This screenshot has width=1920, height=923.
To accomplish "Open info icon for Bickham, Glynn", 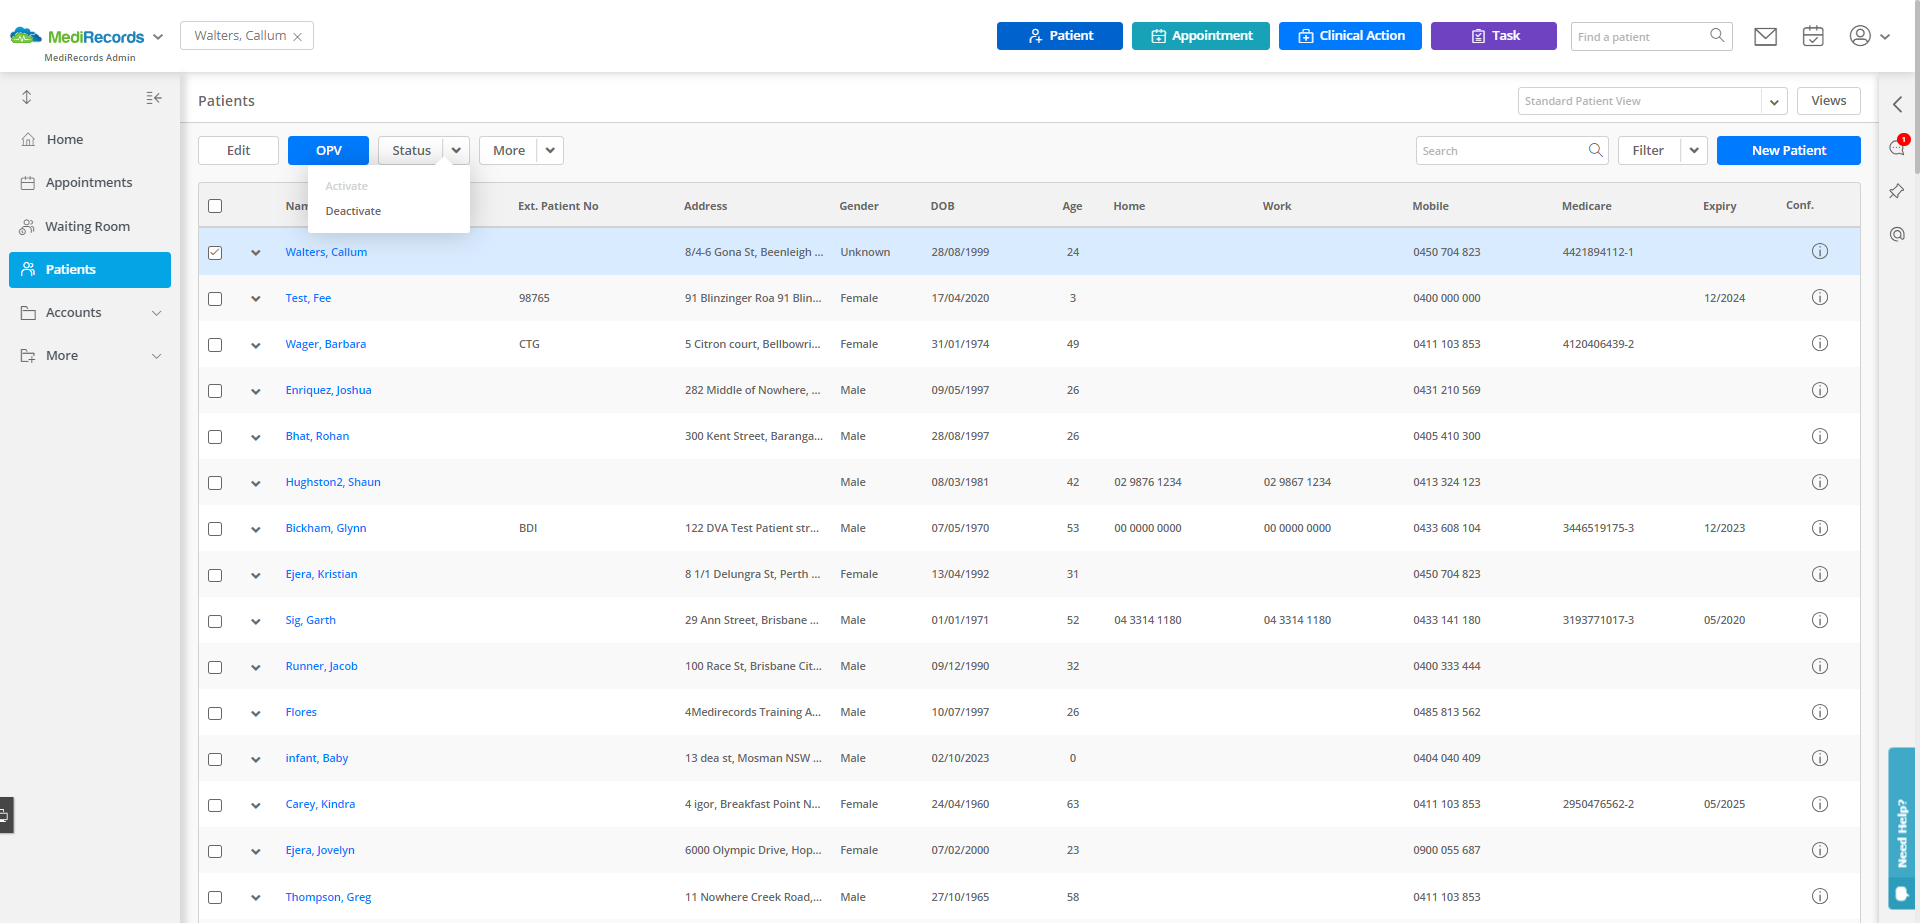I will click(x=1820, y=528).
